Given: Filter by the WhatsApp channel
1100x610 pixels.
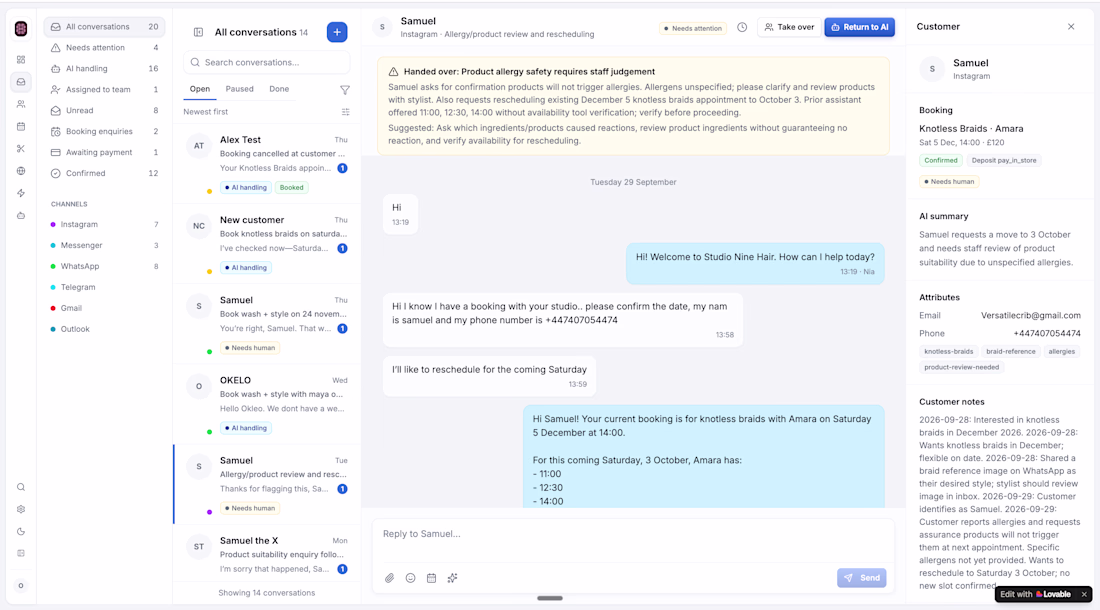Looking at the screenshot, I should [104, 266].
